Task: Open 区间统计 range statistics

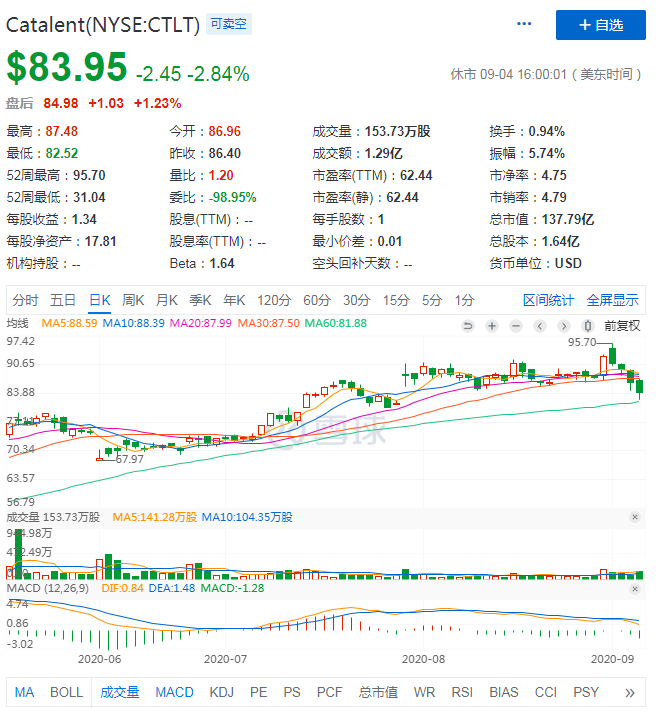Action: pos(548,300)
